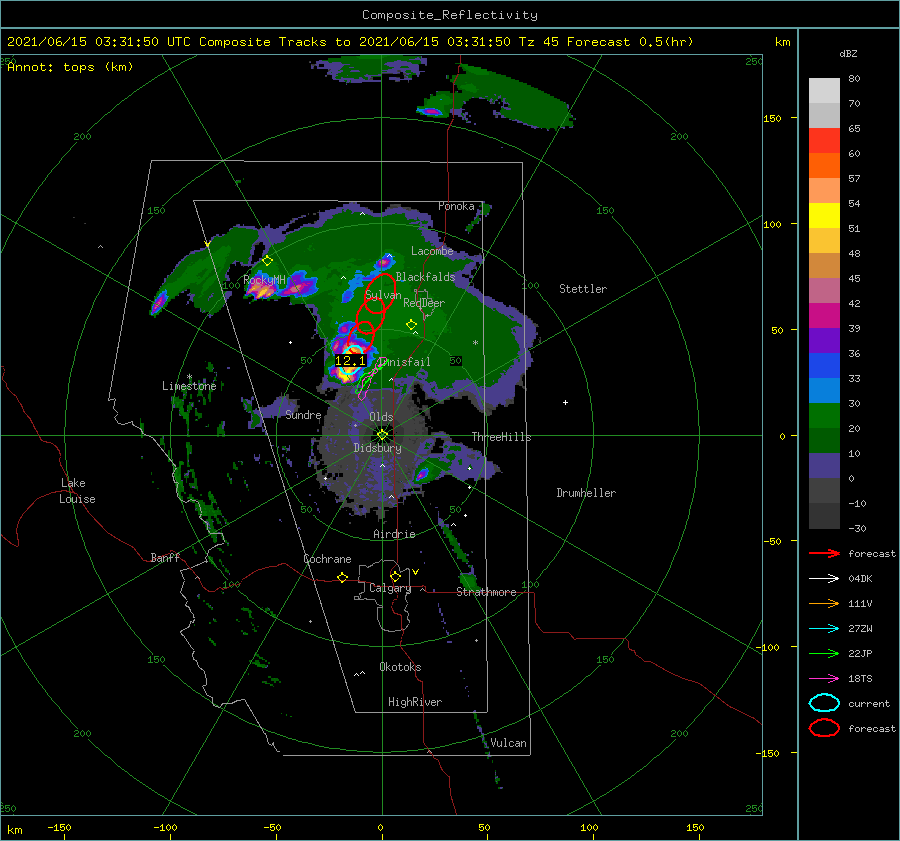The height and width of the screenshot is (841, 900).
Task: Click the 18TS legend text
Action: point(860,678)
